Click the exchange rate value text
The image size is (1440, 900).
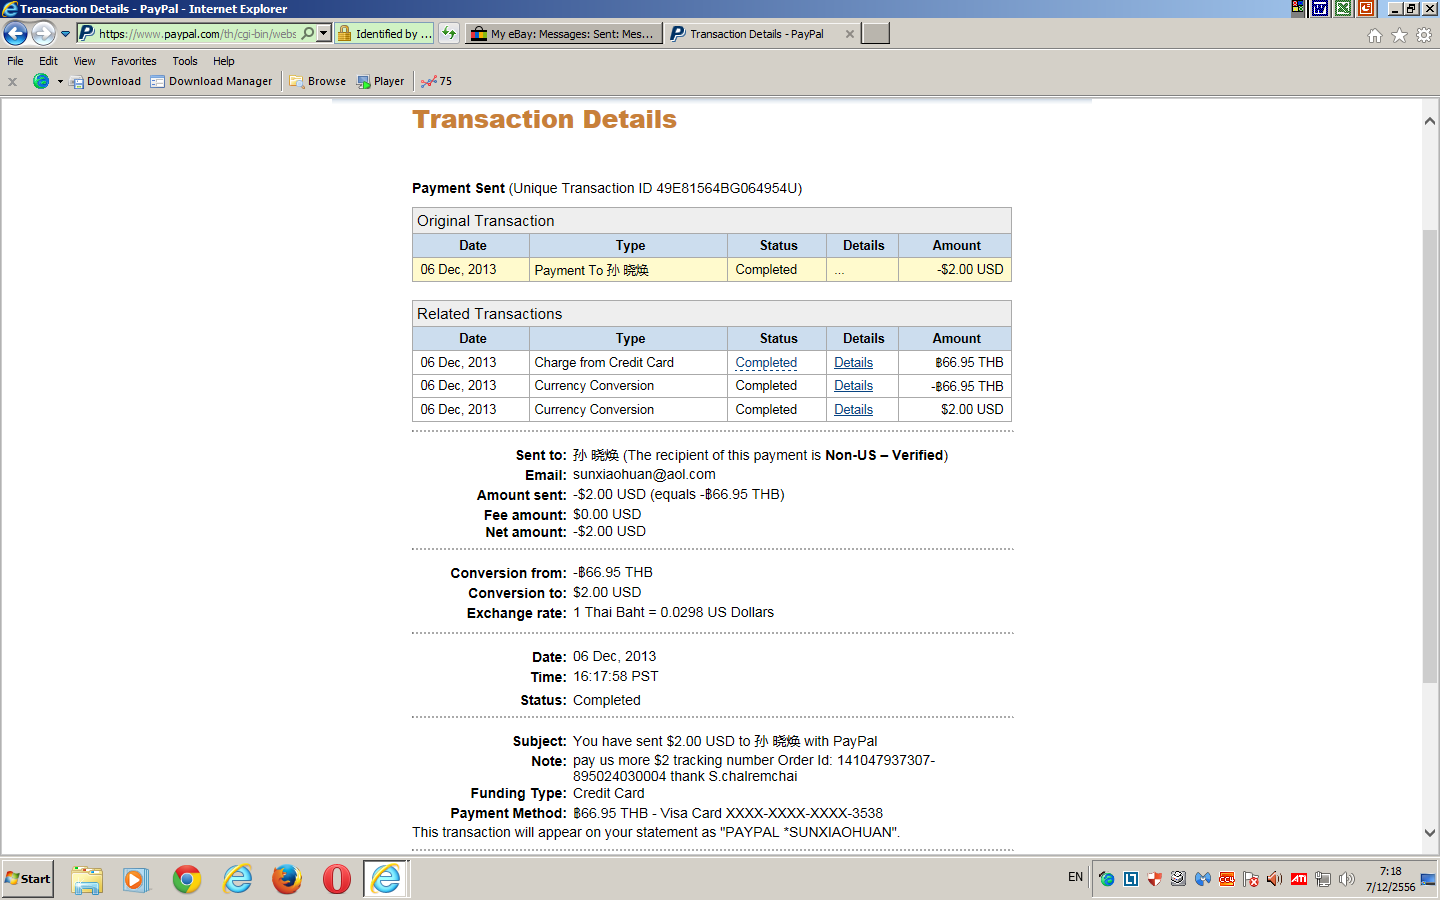click(673, 613)
